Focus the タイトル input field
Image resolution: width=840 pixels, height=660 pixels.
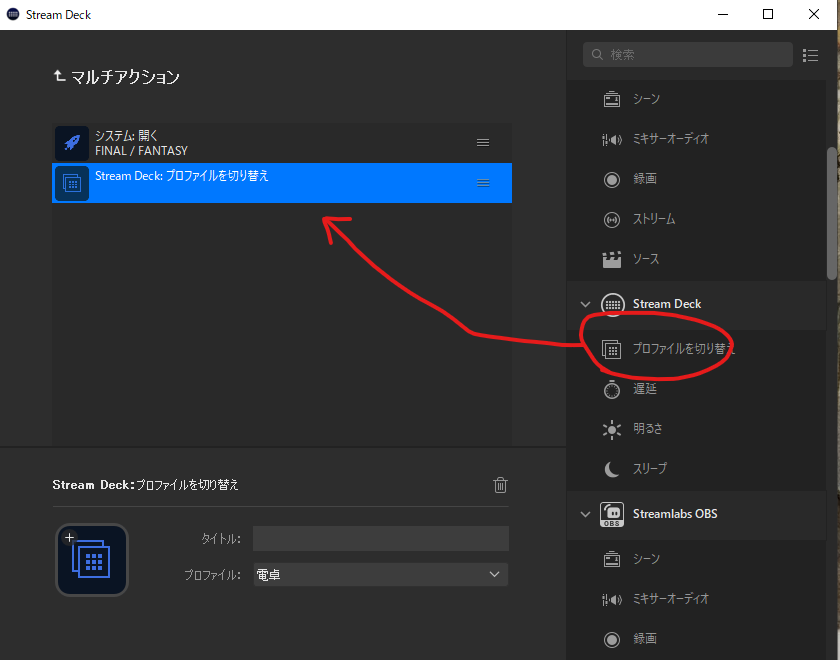[x=380, y=538]
